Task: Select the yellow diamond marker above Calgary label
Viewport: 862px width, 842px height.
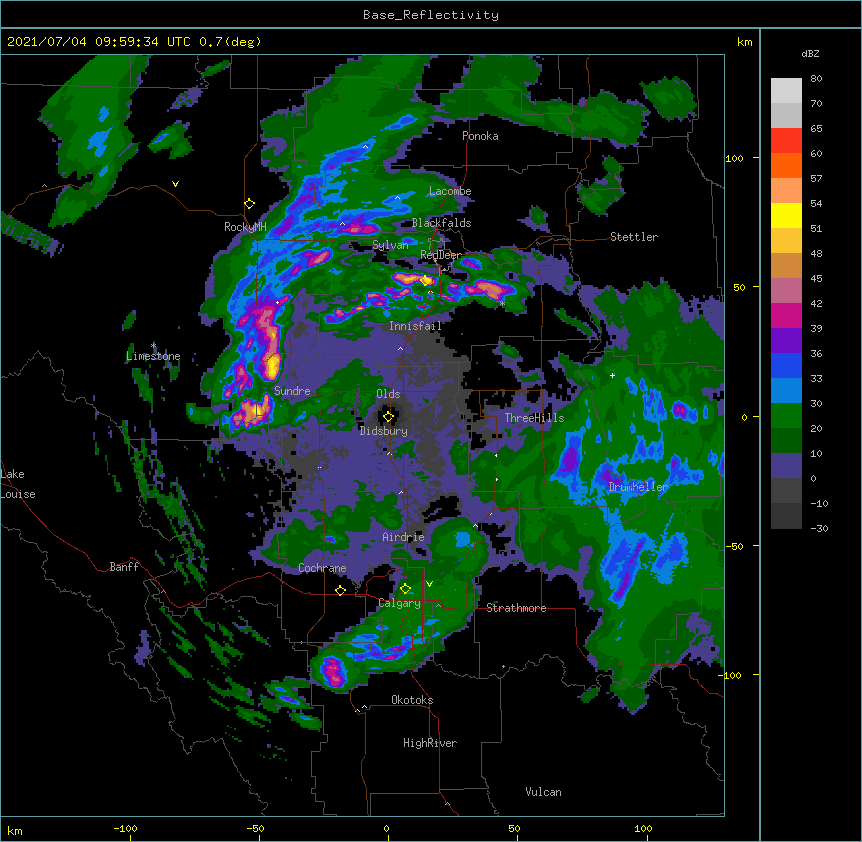Action: pyautogui.click(x=405, y=589)
